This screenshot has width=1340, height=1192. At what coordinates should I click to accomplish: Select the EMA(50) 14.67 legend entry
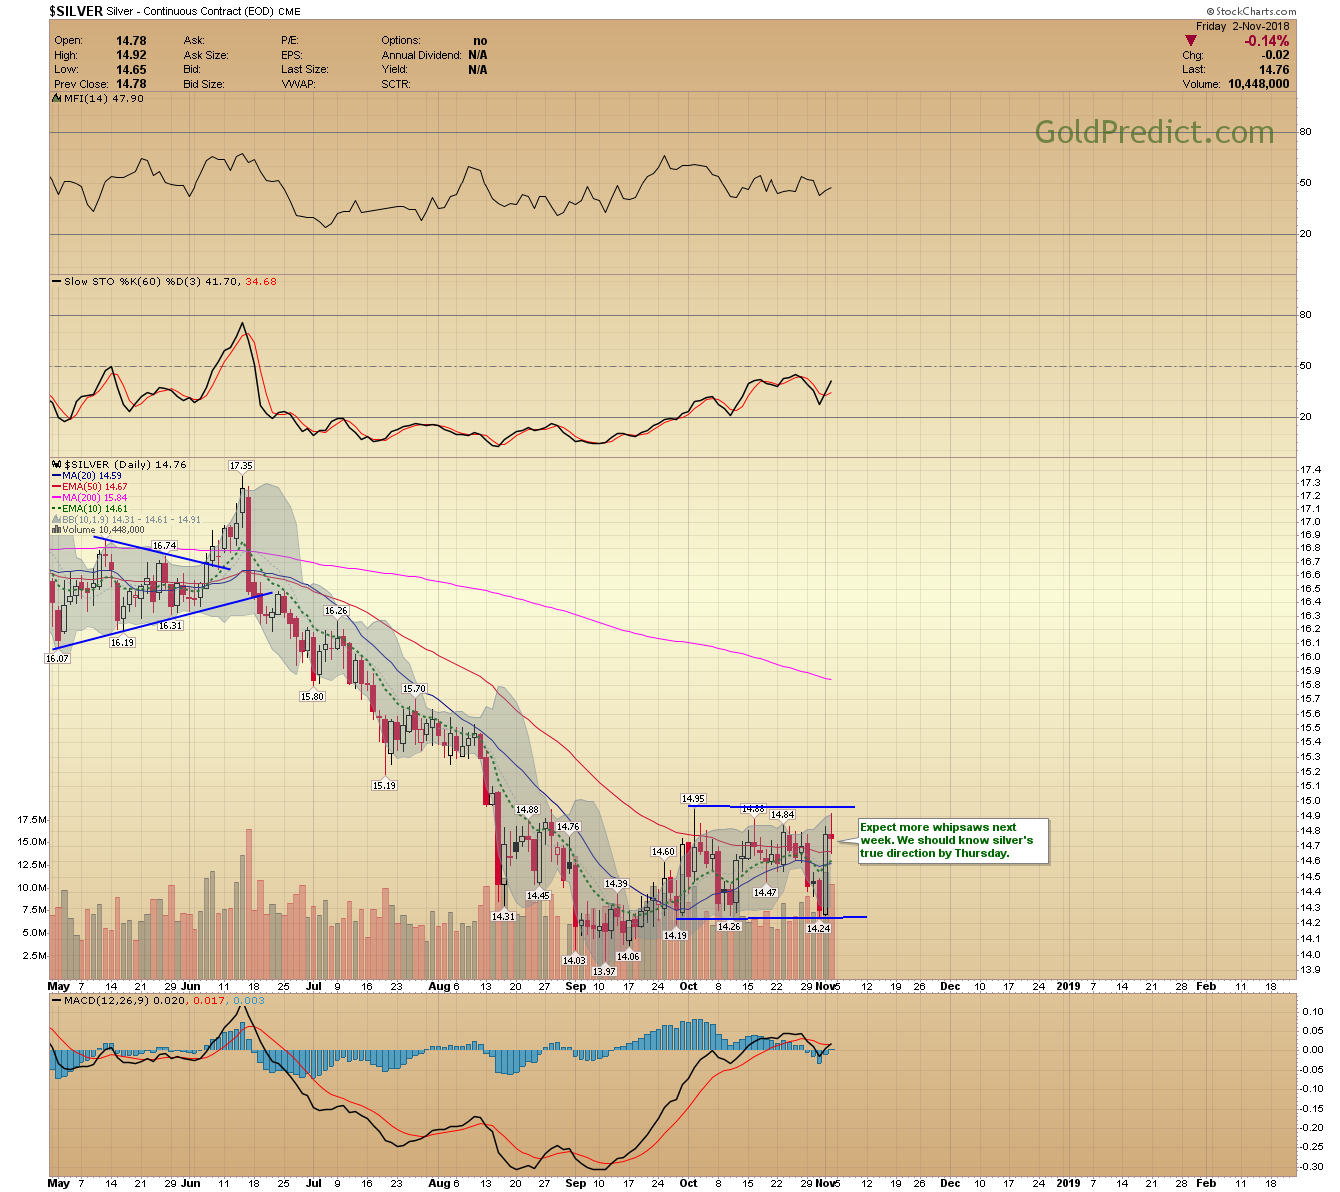point(95,487)
